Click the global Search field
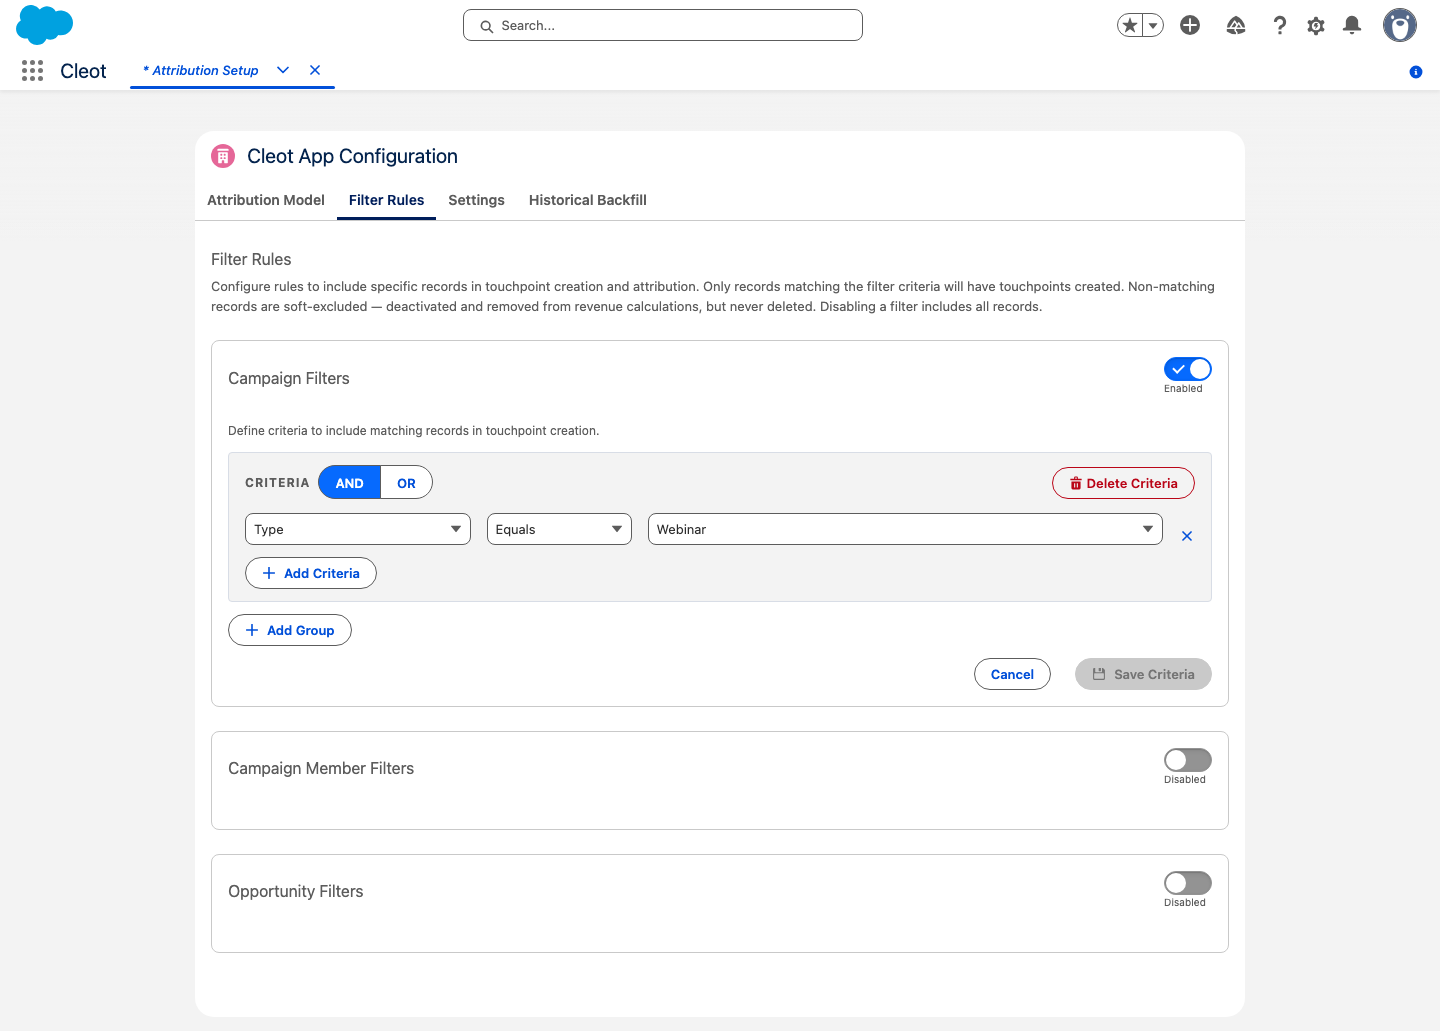 [663, 25]
